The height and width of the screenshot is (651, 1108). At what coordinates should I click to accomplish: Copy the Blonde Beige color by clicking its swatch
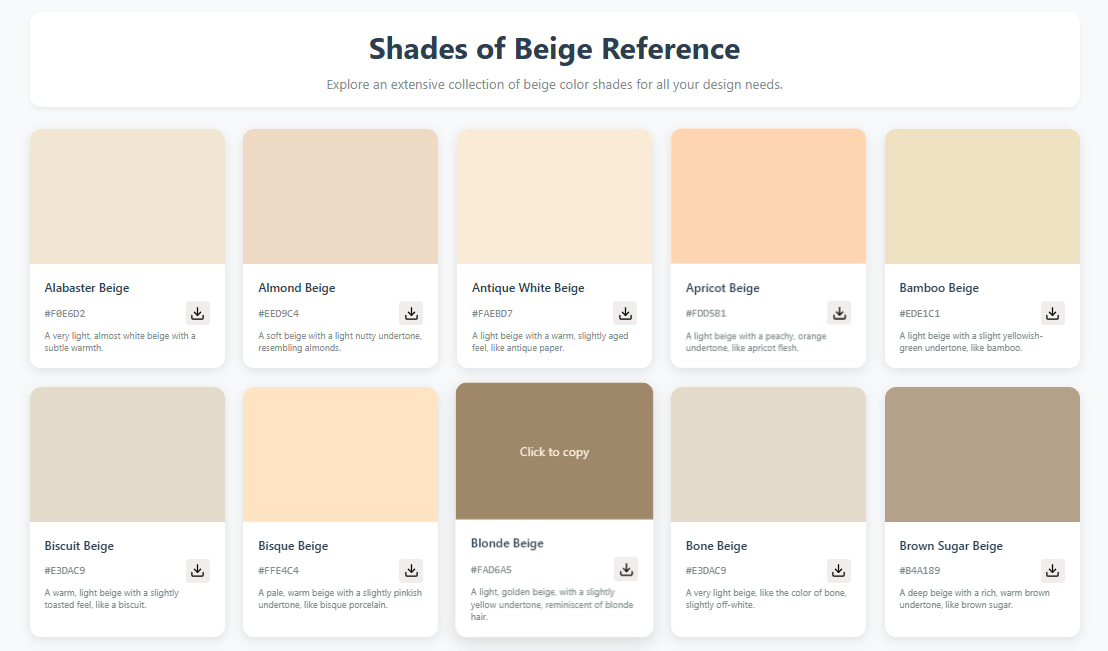click(x=554, y=451)
